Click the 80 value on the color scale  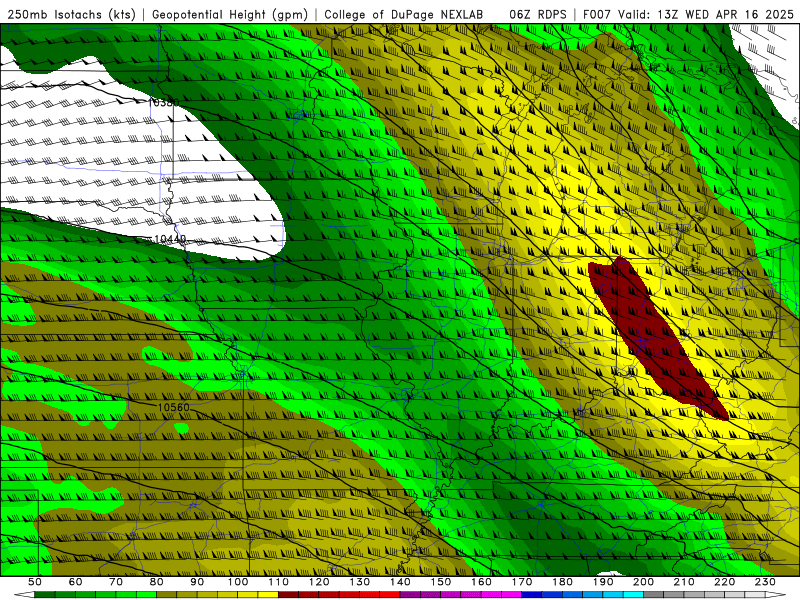point(157,582)
